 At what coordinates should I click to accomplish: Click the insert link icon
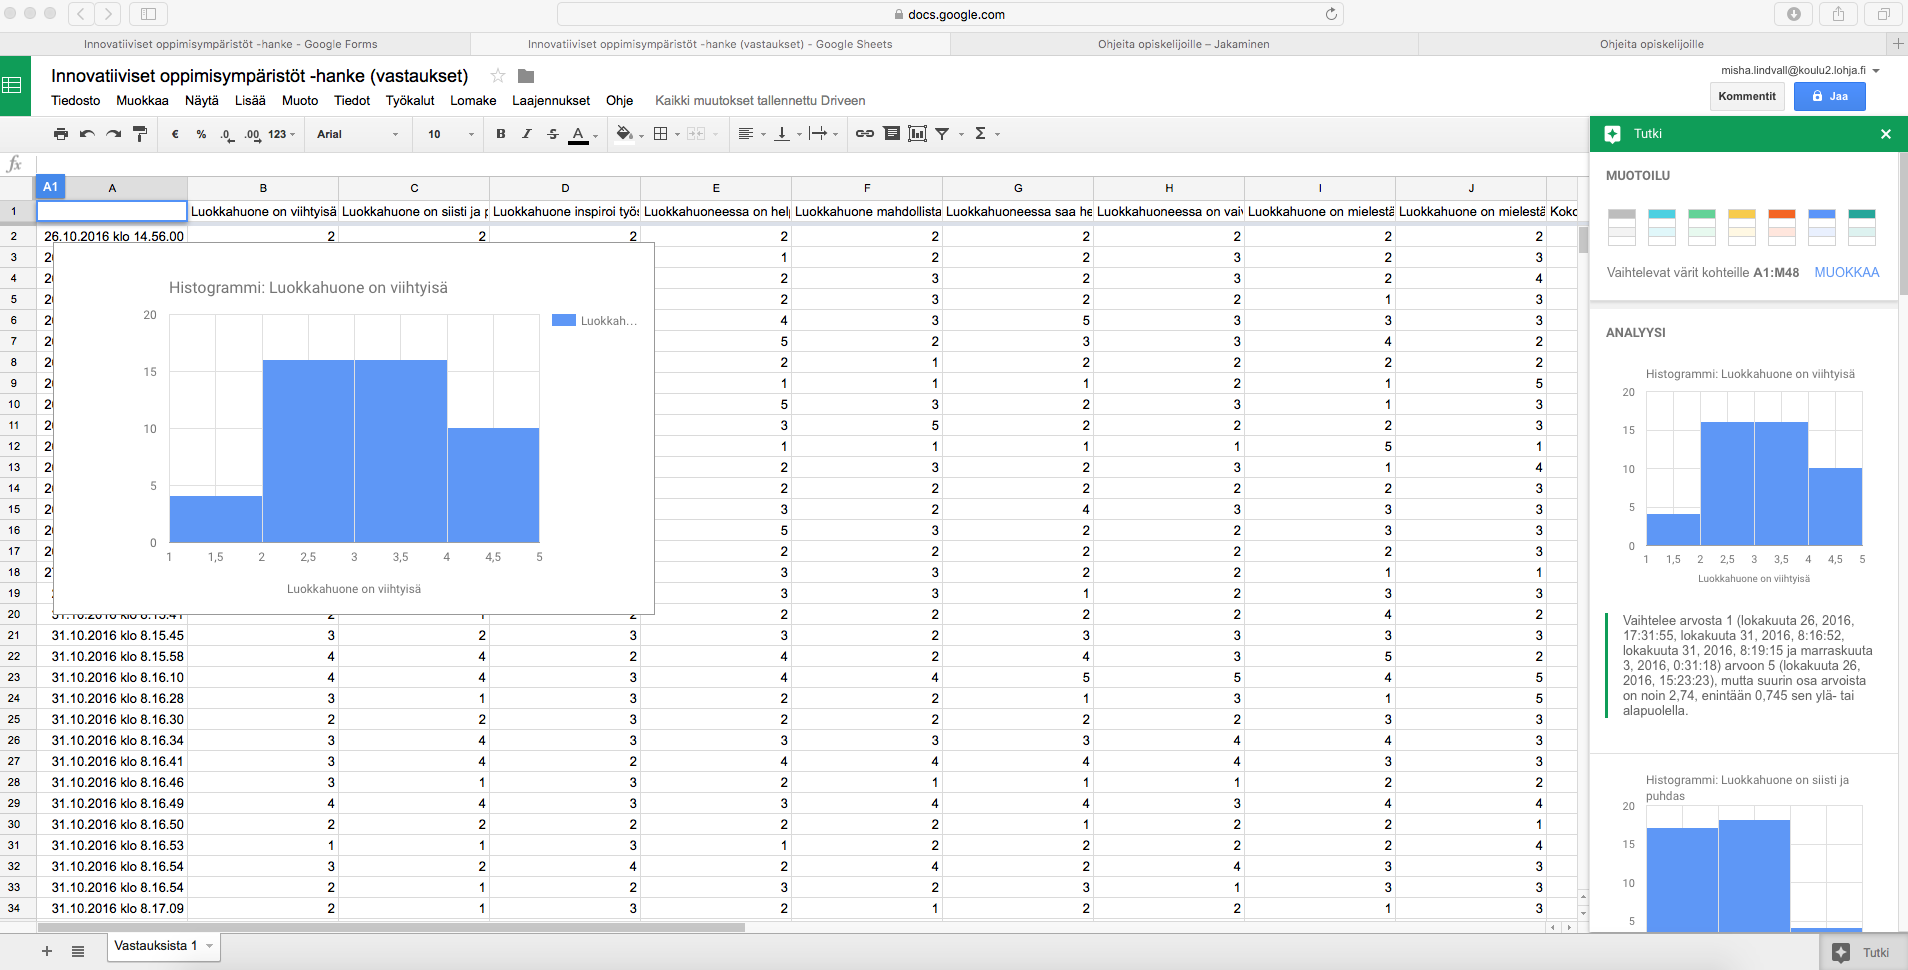click(x=865, y=134)
